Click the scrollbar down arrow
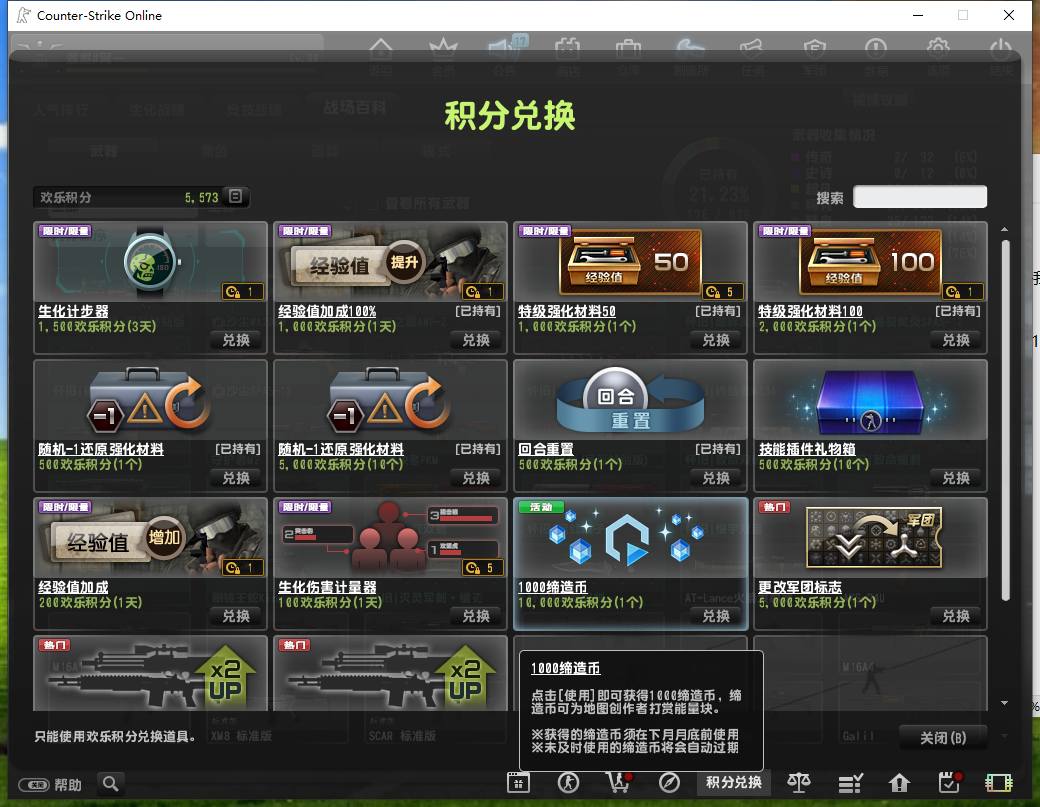 pos(1004,703)
